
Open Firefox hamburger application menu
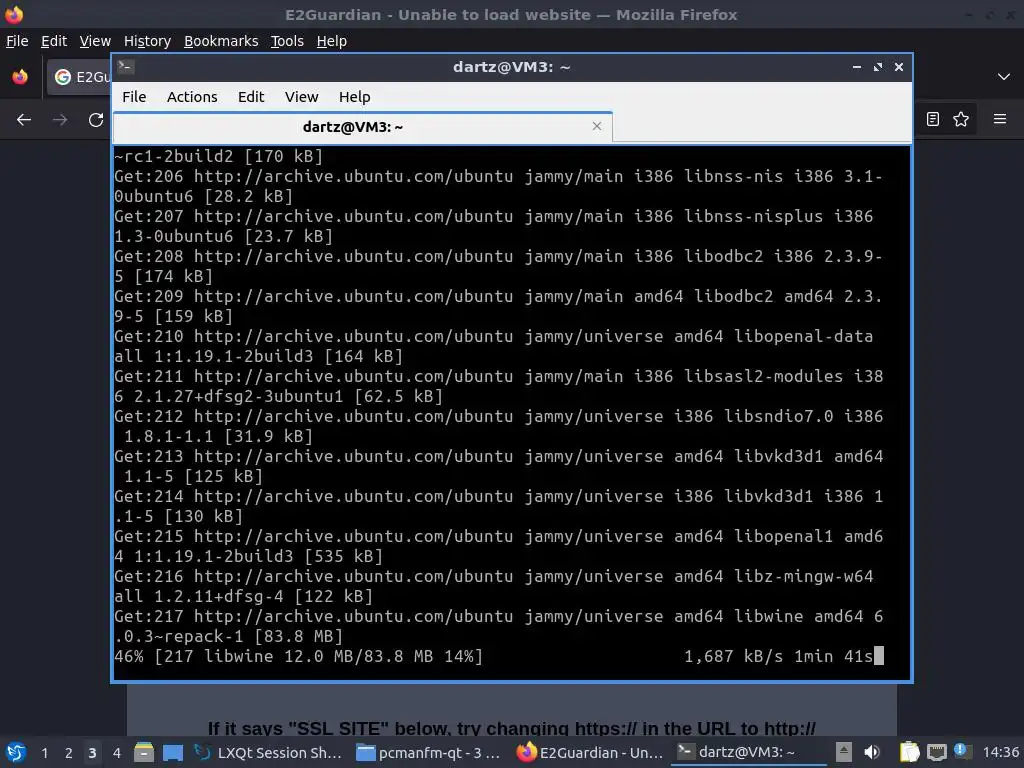[x=1000, y=119]
